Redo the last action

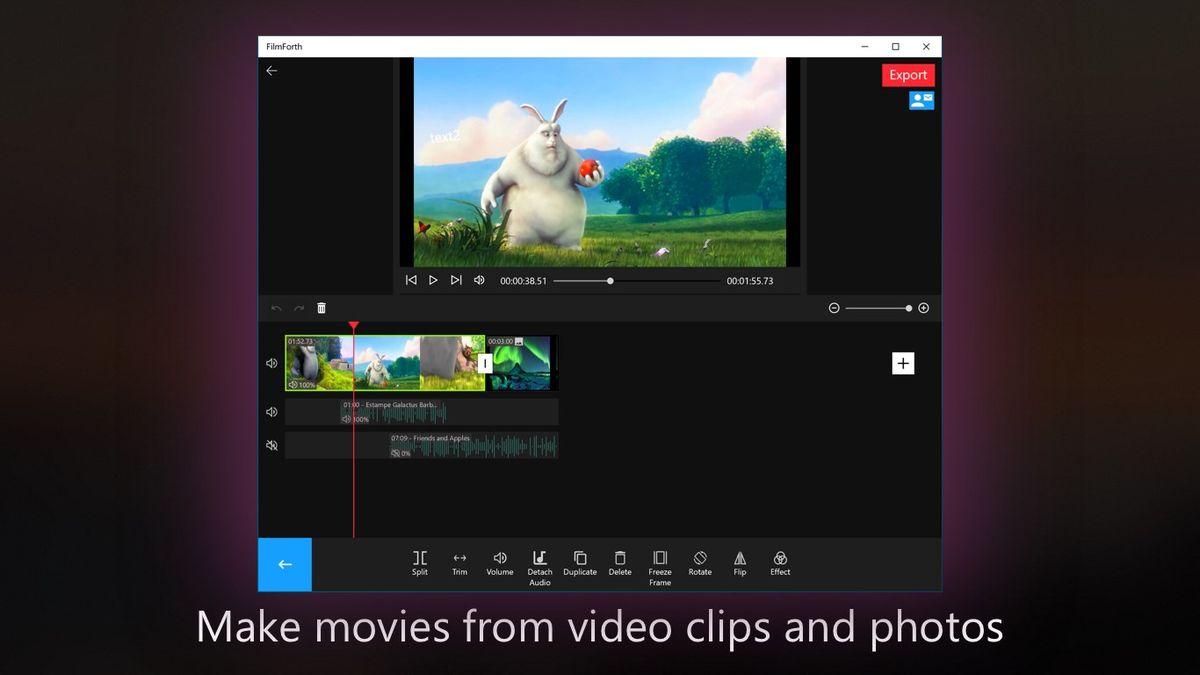pyautogui.click(x=298, y=308)
